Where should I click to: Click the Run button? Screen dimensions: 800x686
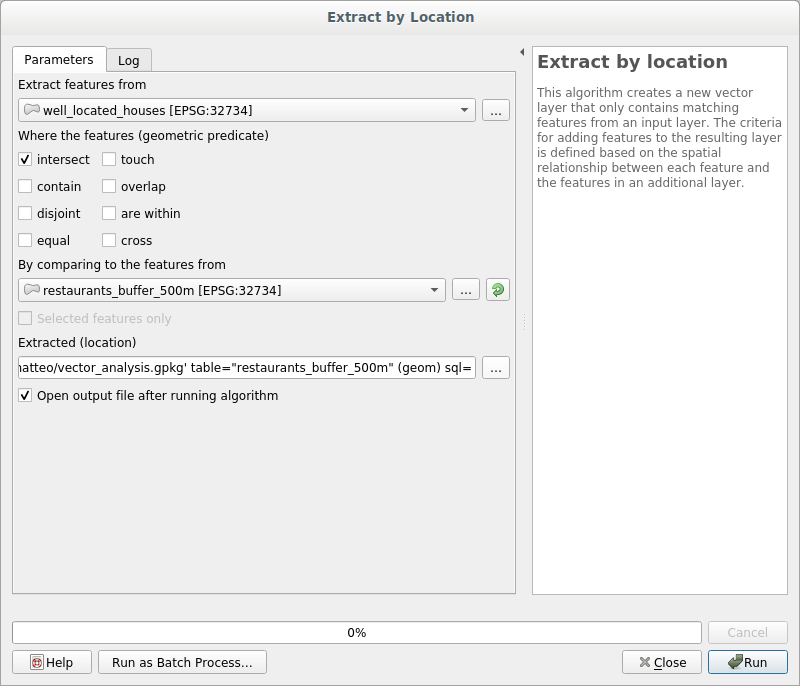(747, 662)
